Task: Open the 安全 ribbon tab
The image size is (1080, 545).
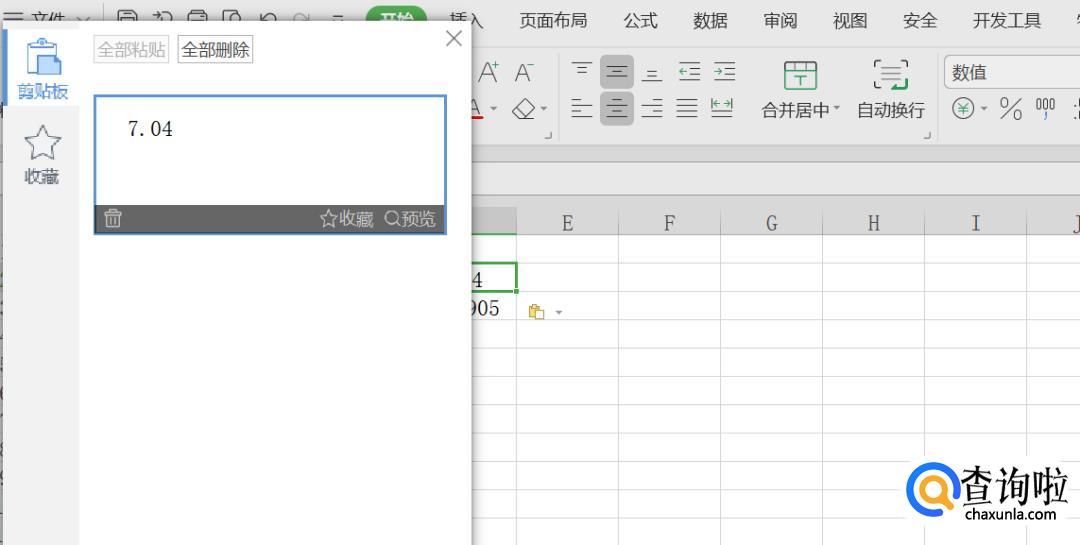Action: click(920, 21)
